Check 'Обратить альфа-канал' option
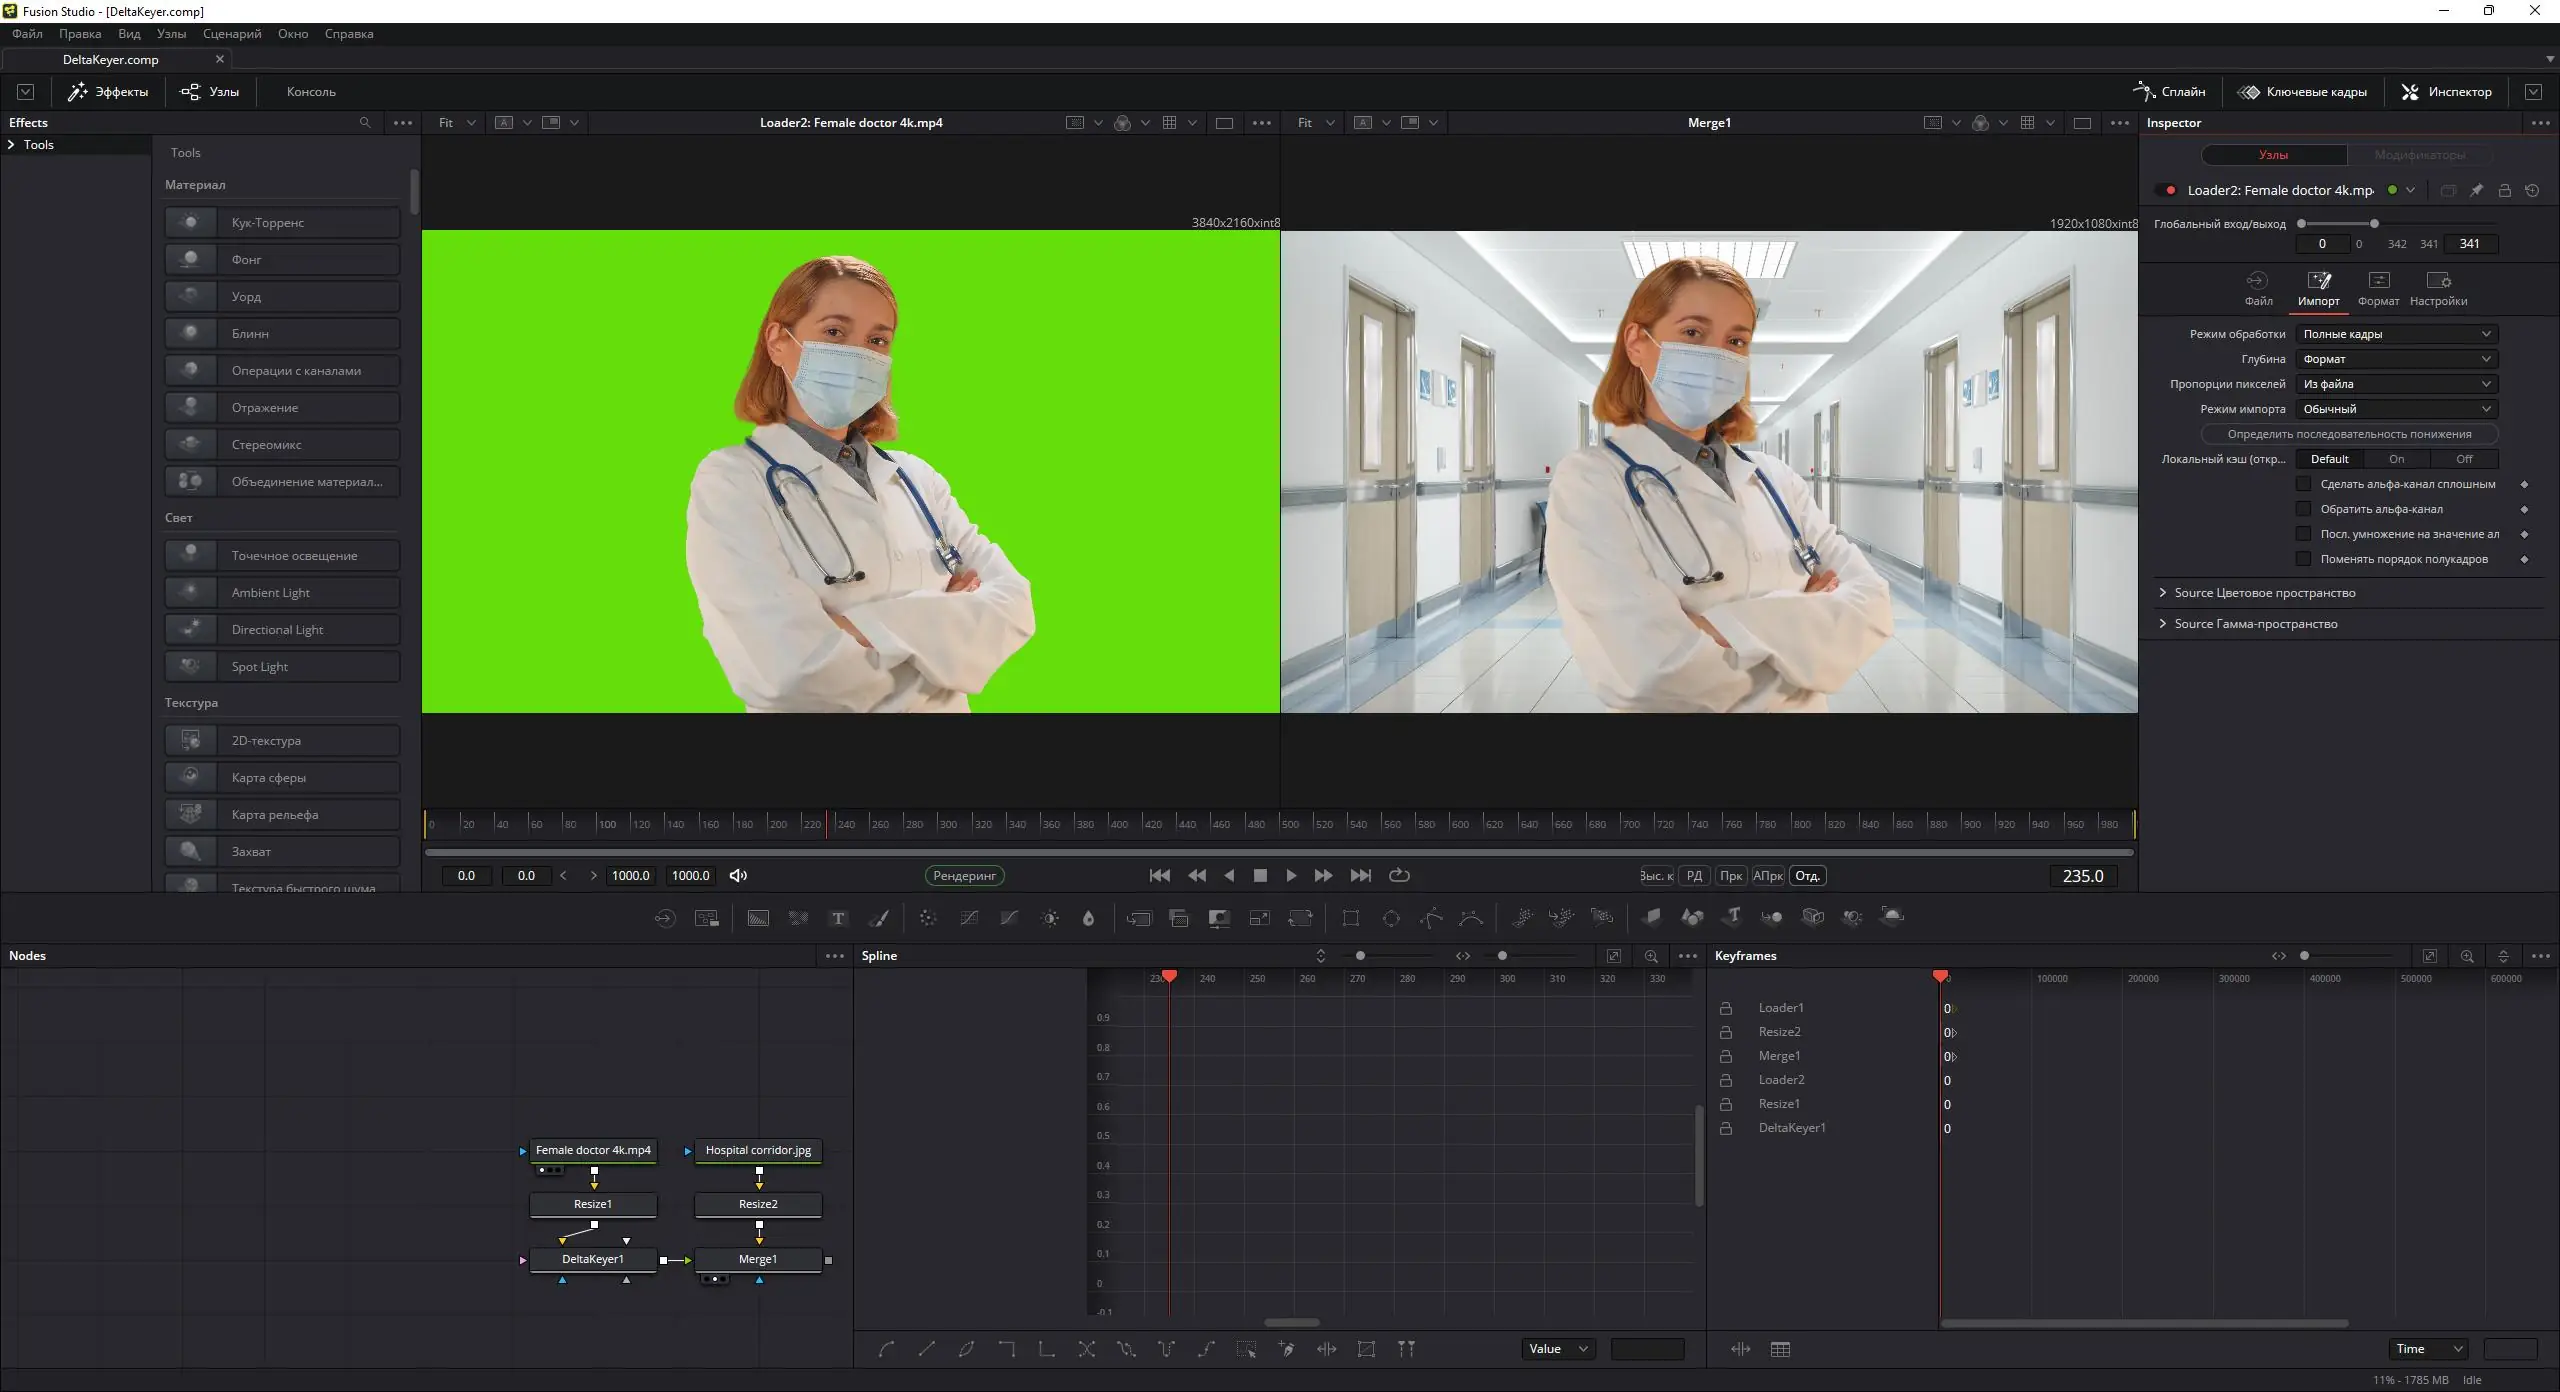The image size is (2560, 1392). [2304, 509]
